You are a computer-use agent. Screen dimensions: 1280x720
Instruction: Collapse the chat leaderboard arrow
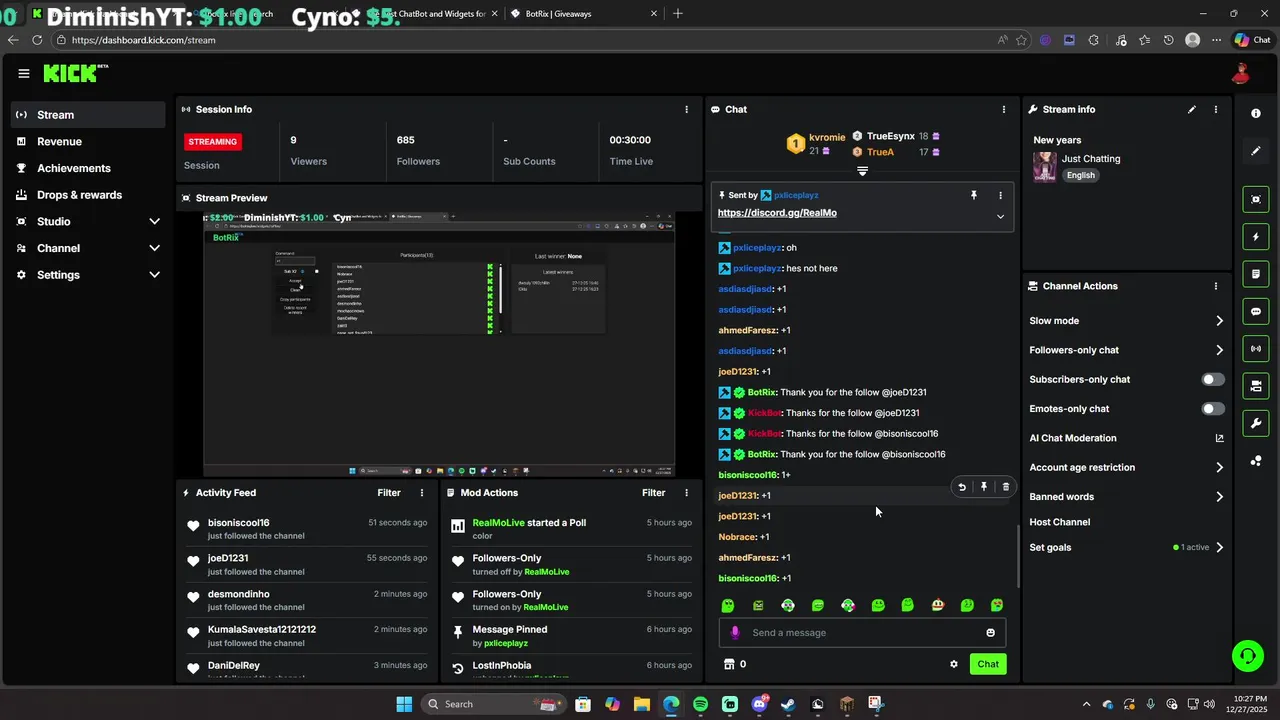tap(862, 171)
